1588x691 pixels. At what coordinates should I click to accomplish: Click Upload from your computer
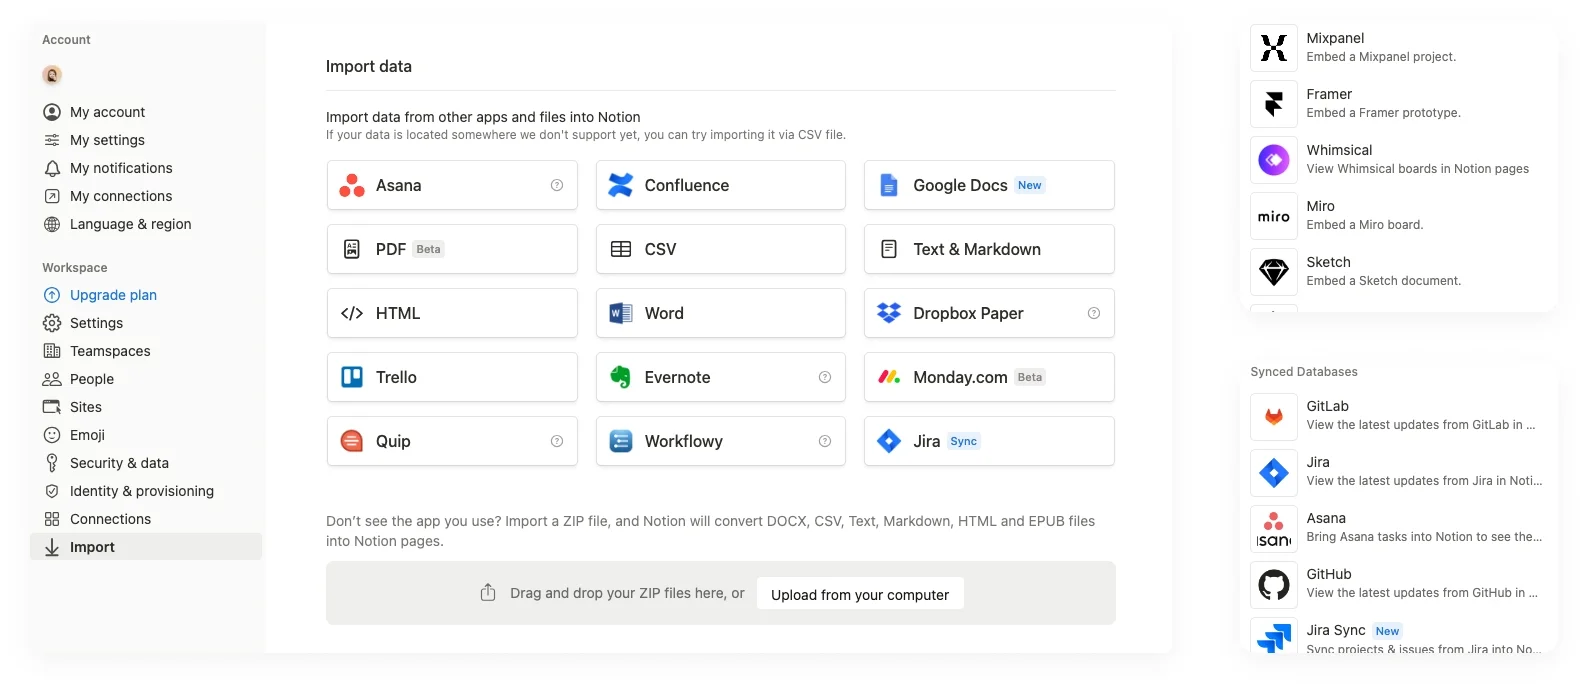click(860, 594)
